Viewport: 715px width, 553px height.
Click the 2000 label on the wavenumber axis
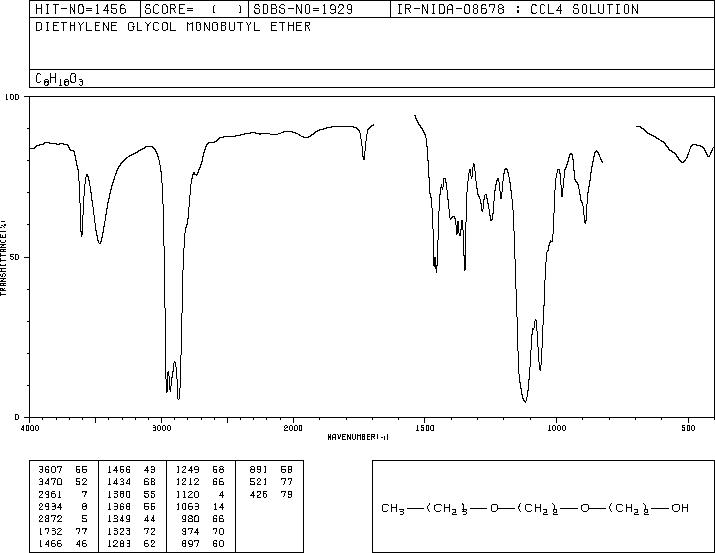pyautogui.click(x=293, y=428)
